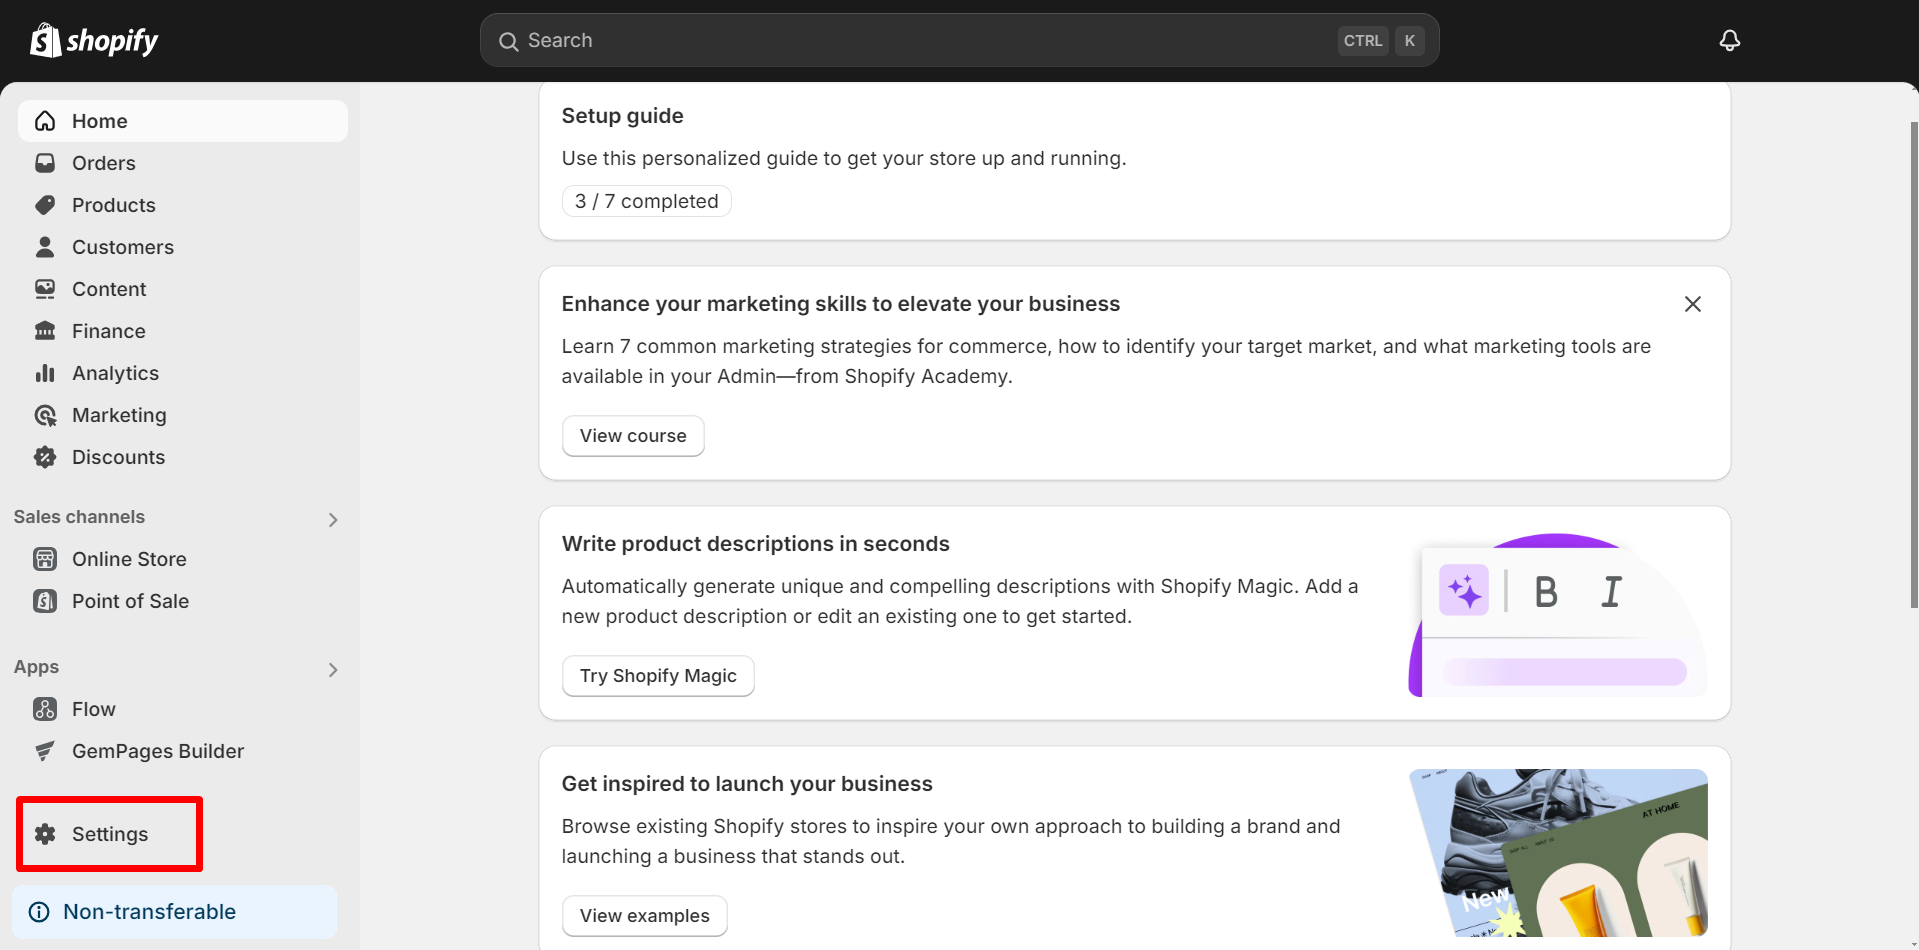The width and height of the screenshot is (1919, 950).
Task: Open Products via its tag icon
Action: (x=45, y=204)
